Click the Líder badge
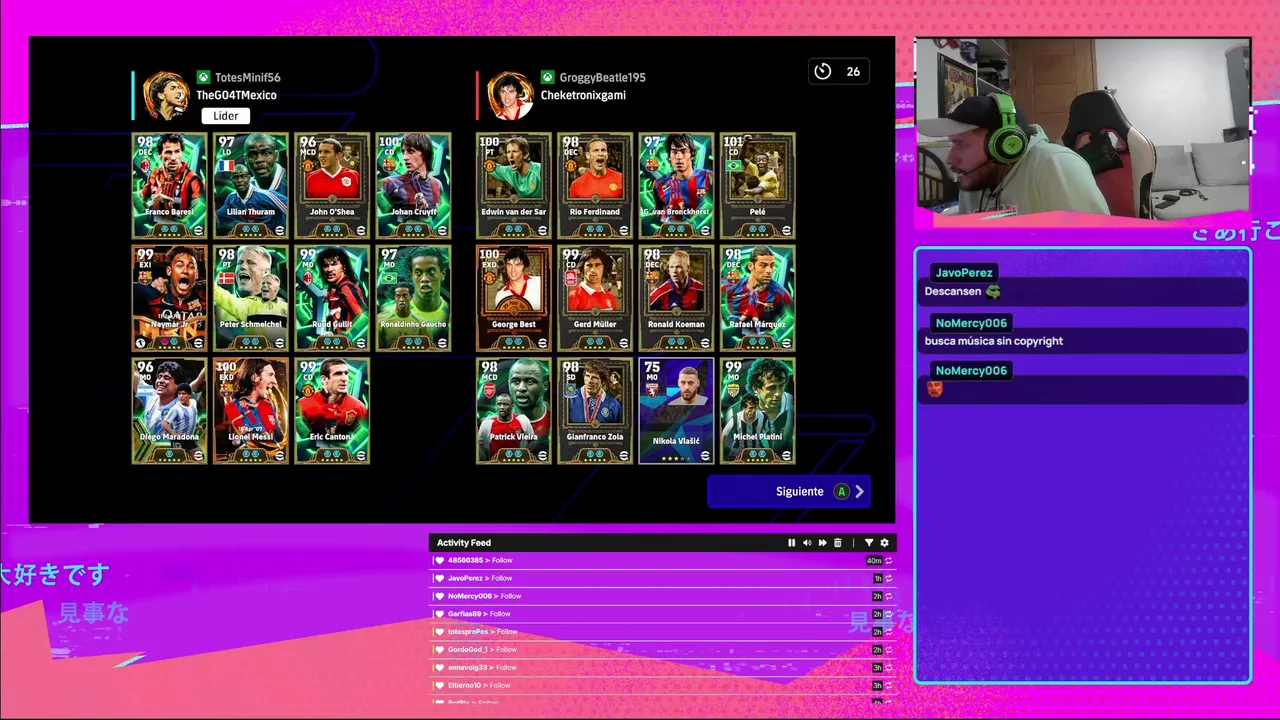Screen dimensions: 1280x720 click(x=226, y=116)
